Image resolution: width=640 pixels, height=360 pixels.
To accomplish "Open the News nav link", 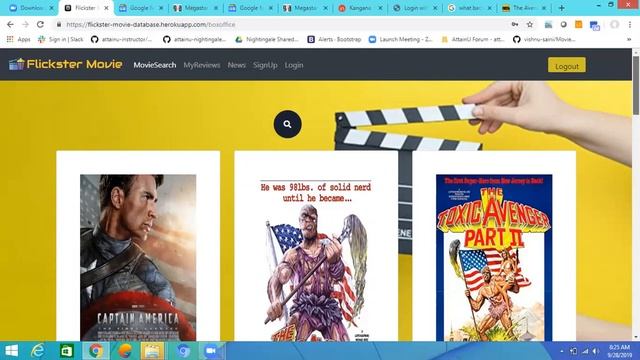I will point(236,65).
